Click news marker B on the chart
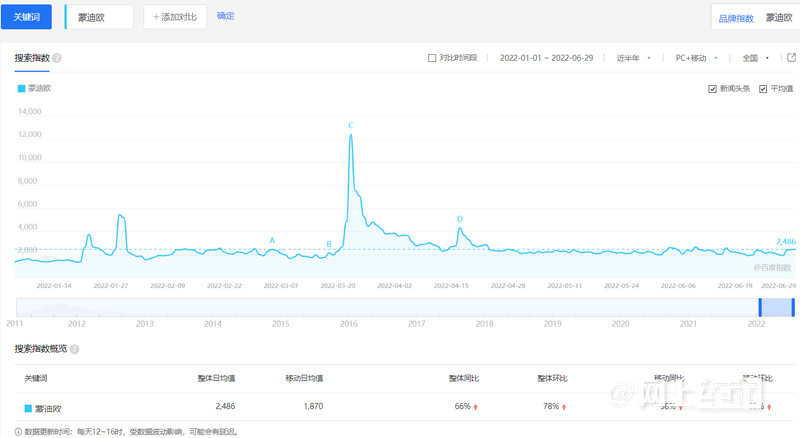The image size is (800, 438). tap(329, 244)
